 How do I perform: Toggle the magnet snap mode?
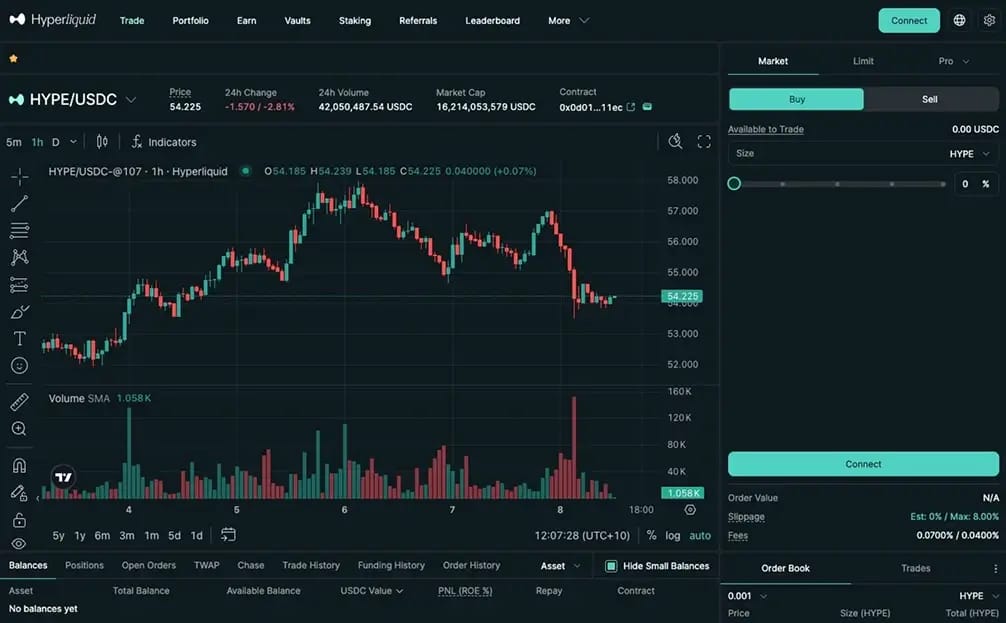click(x=19, y=465)
